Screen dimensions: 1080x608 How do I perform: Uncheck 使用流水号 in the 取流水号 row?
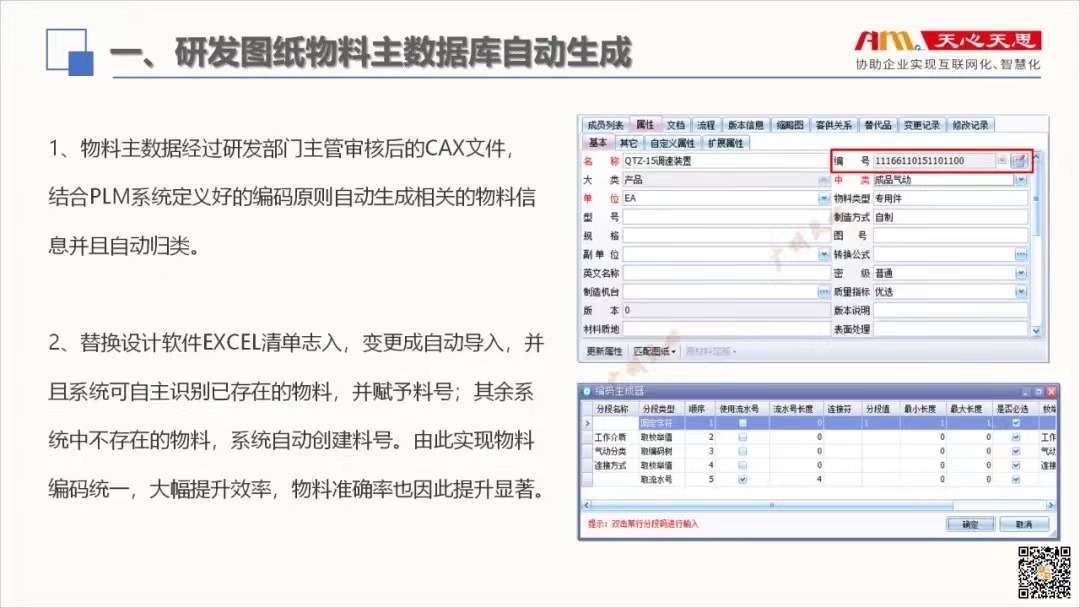pyautogui.click(x=742, y=479)
